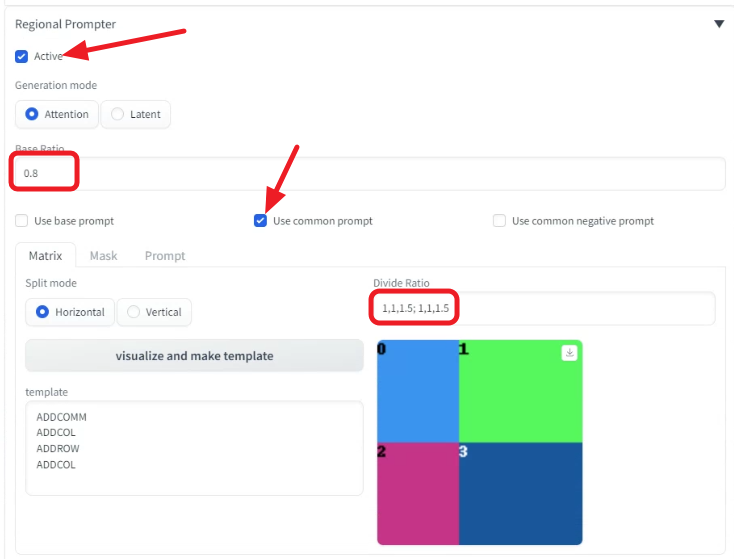This screenshot has width=734, height=559.
Task: Click the Divide Ratio input field
Action: click(544, 308)
